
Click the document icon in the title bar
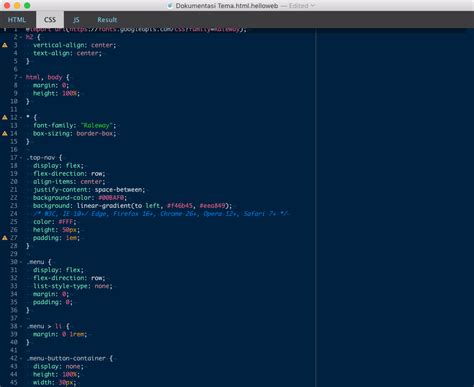coord(170,6)
